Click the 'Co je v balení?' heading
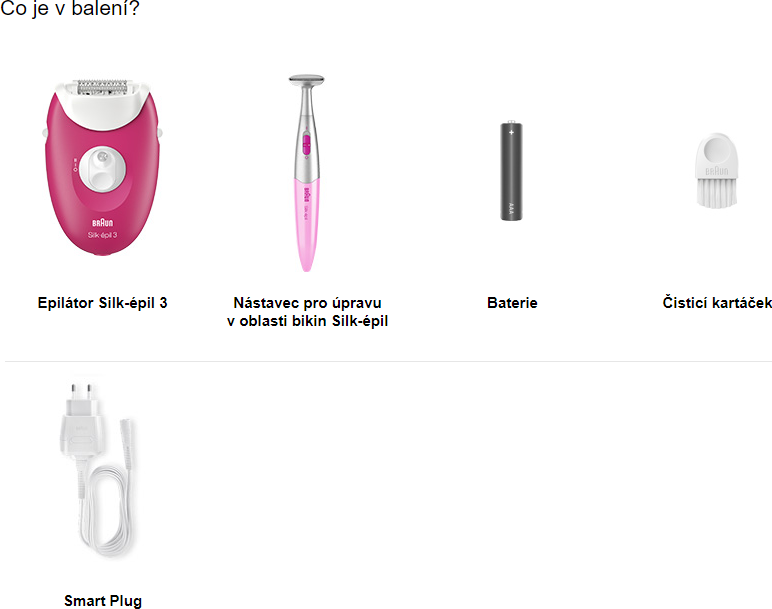 pyautogui.click(x=70, y=8)
